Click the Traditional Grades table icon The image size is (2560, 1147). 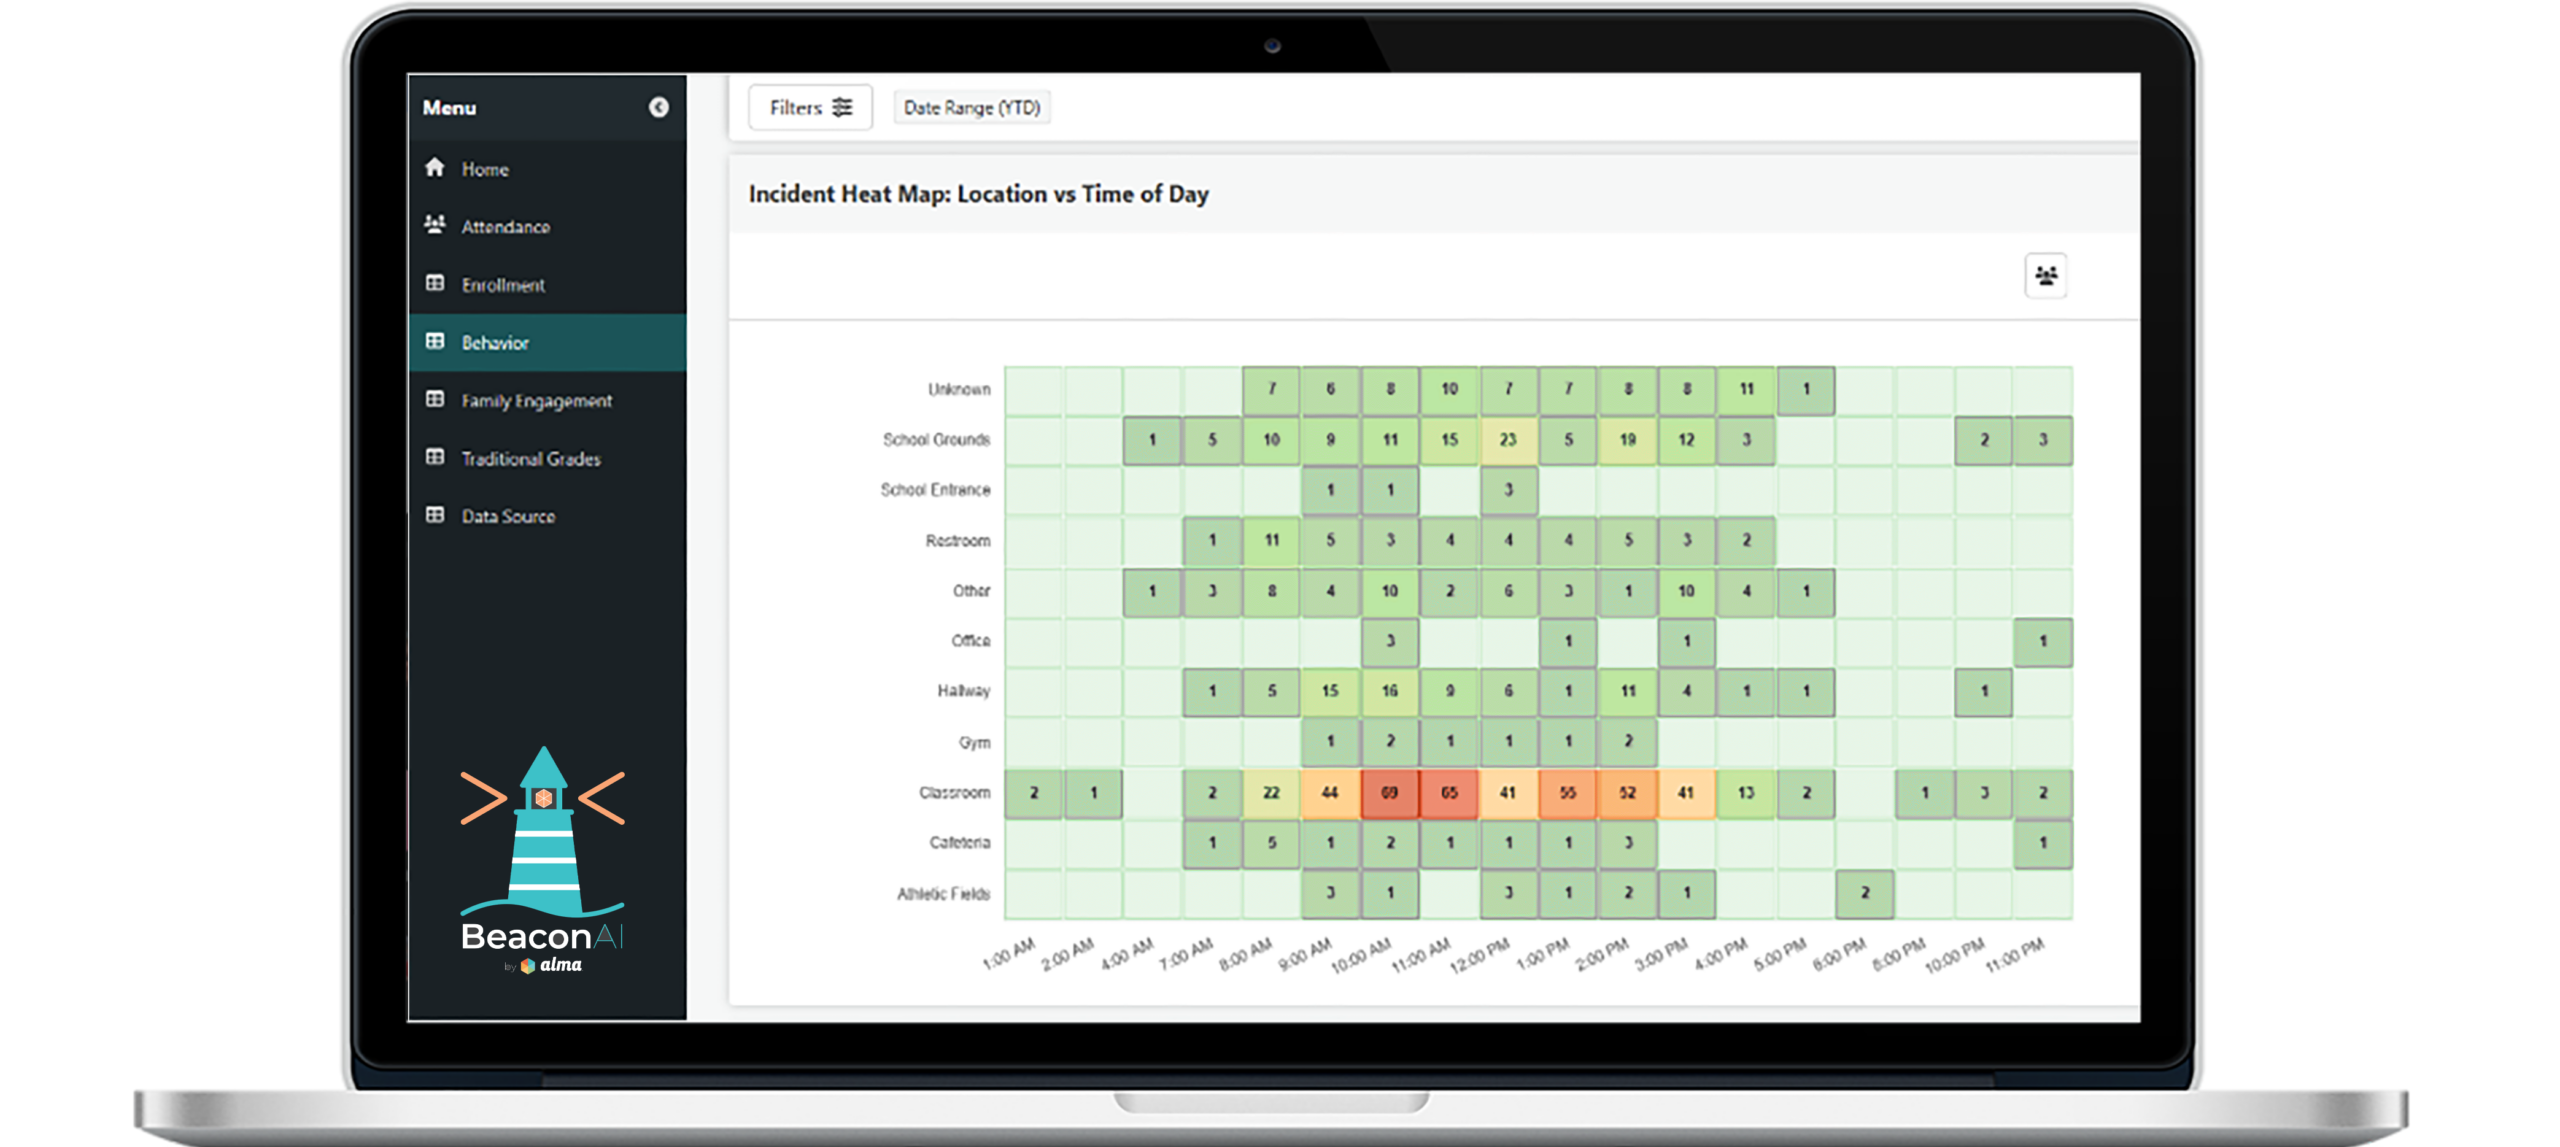click(x=434, y=459)
